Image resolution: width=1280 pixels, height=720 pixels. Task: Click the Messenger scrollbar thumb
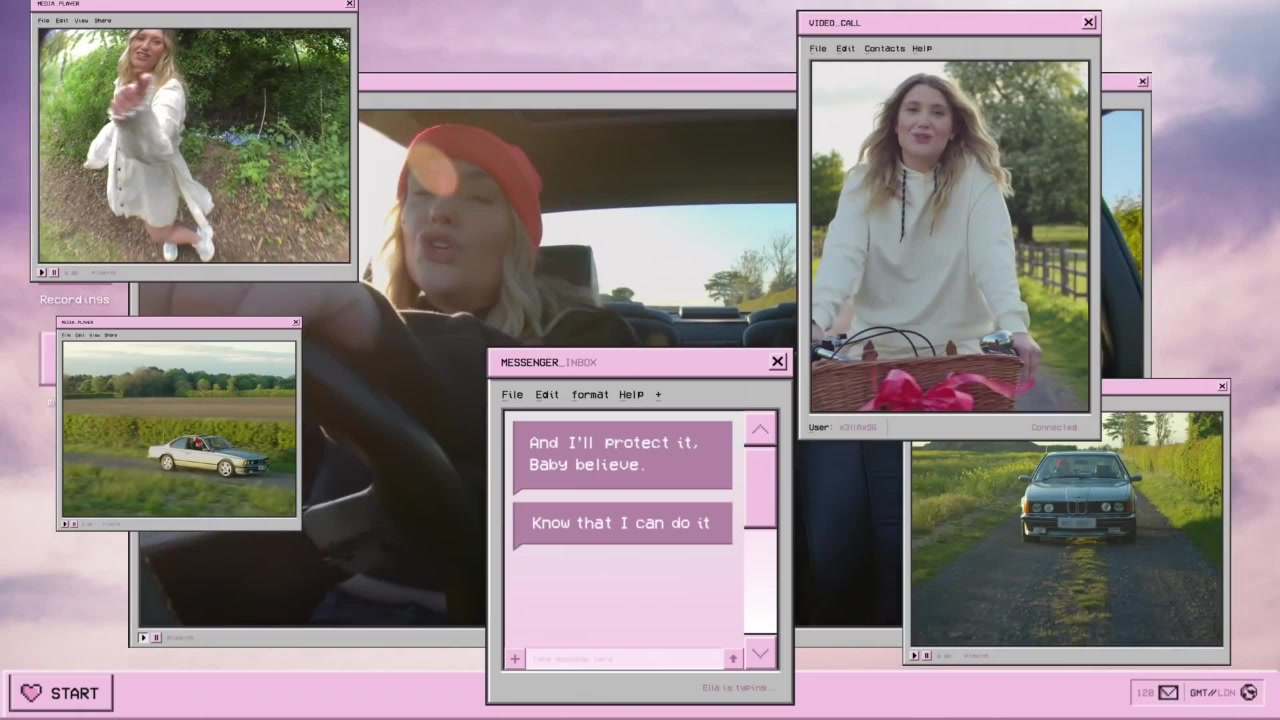[760, 487]
